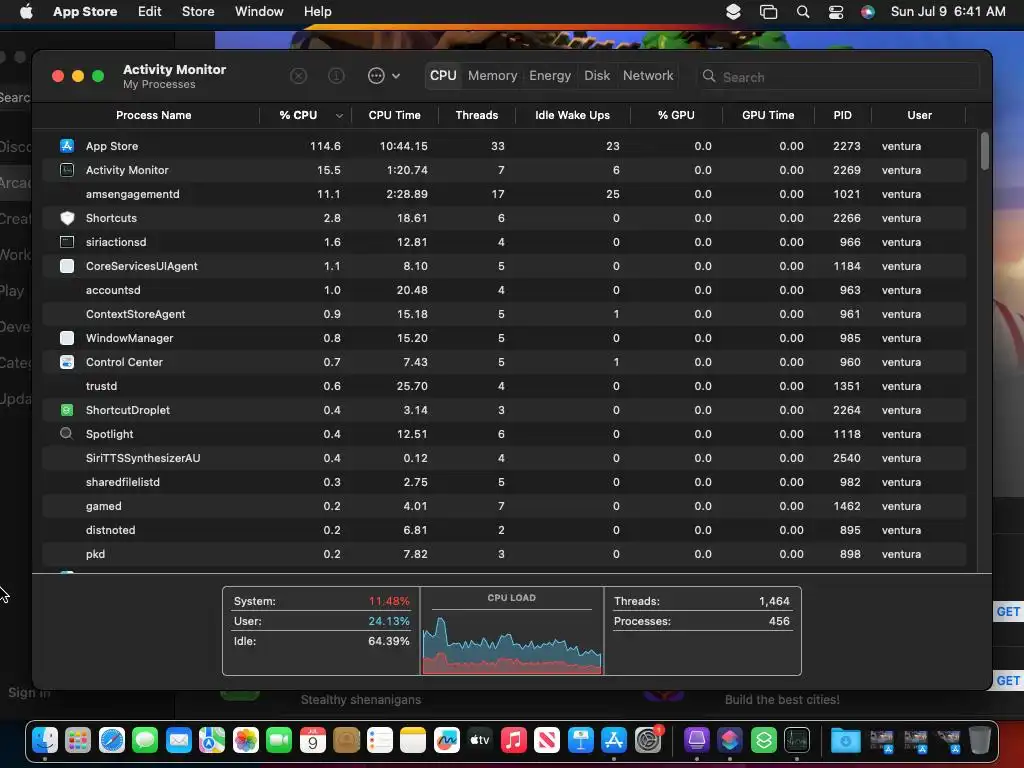
Task: Click the stop process (X) toolbar icon
Action: (298, 76)
